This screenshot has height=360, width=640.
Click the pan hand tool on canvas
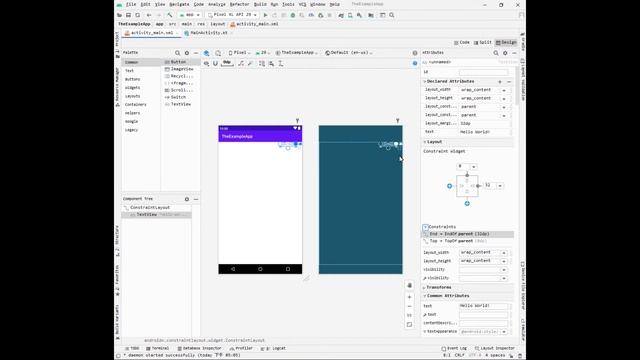409,285
